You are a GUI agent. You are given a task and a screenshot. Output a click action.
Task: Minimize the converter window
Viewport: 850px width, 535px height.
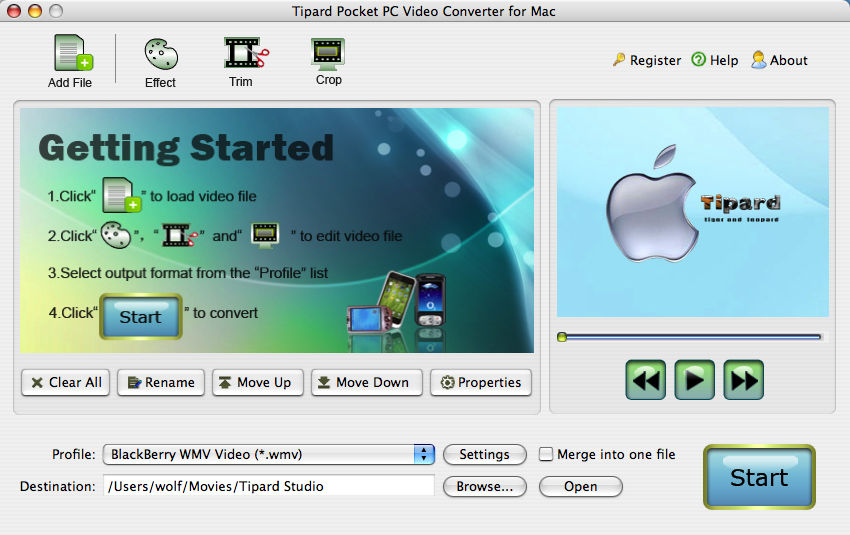[35, 11]
